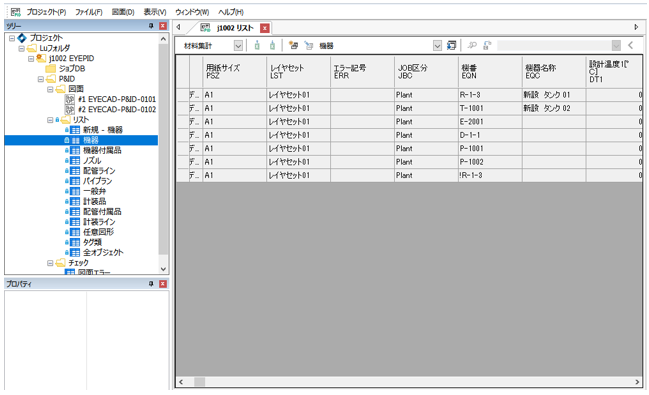Click the blue window-arrow icon right of 機器 dropdown
Image resolution: width=649 pixels, height=395 pixels.
point(452,45)
